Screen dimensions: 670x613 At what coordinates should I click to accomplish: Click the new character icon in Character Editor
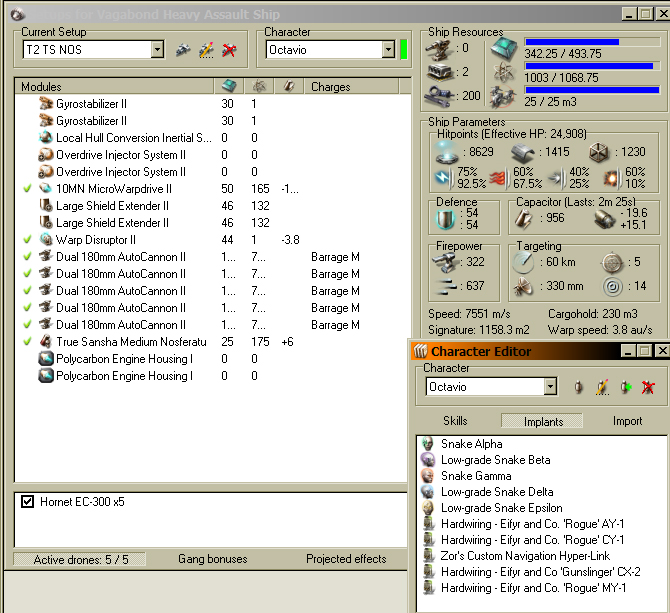[579, 387]
